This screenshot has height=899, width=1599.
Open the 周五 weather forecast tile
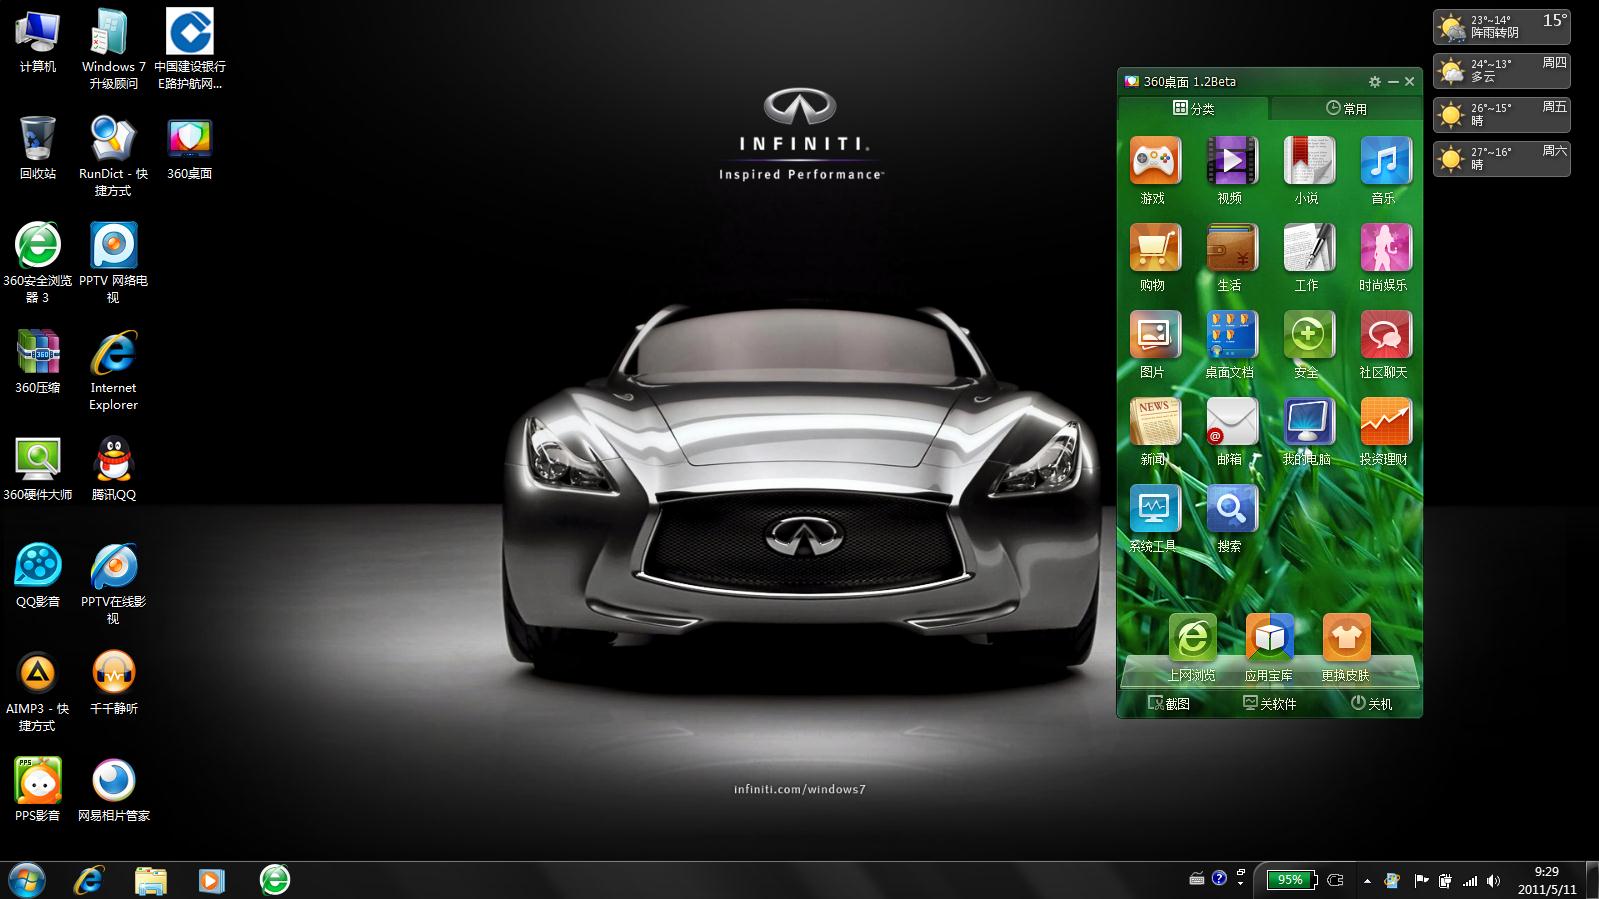click(x=1502, y=115)
